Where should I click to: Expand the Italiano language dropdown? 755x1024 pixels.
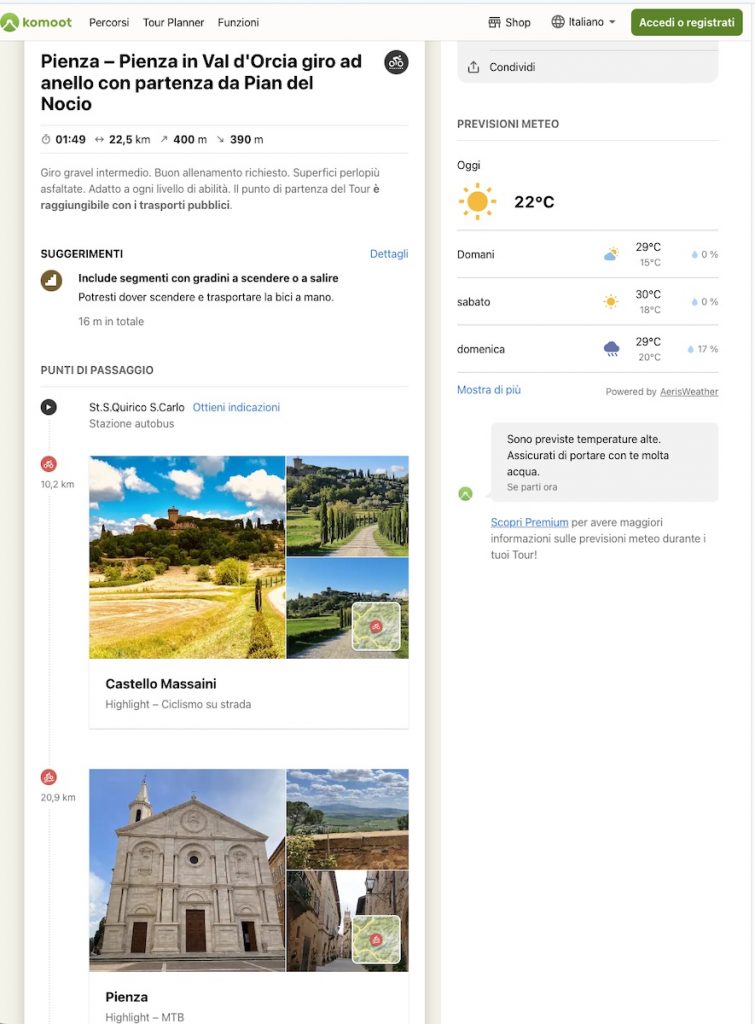click(584, 22)
